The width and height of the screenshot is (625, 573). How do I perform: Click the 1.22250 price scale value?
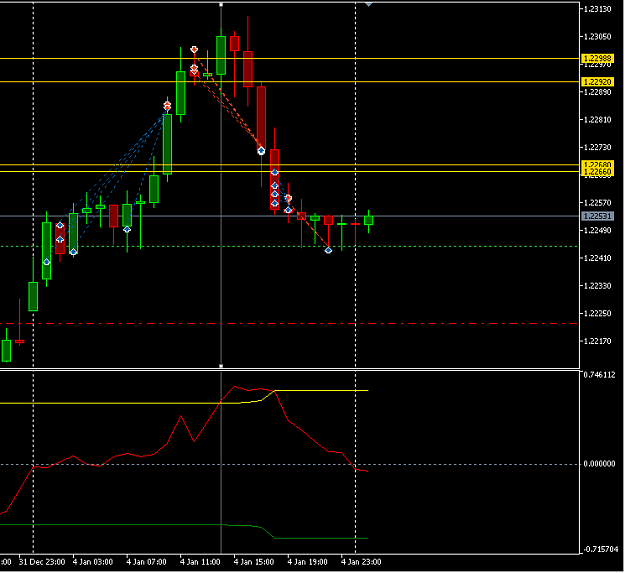tap(597, 314)
